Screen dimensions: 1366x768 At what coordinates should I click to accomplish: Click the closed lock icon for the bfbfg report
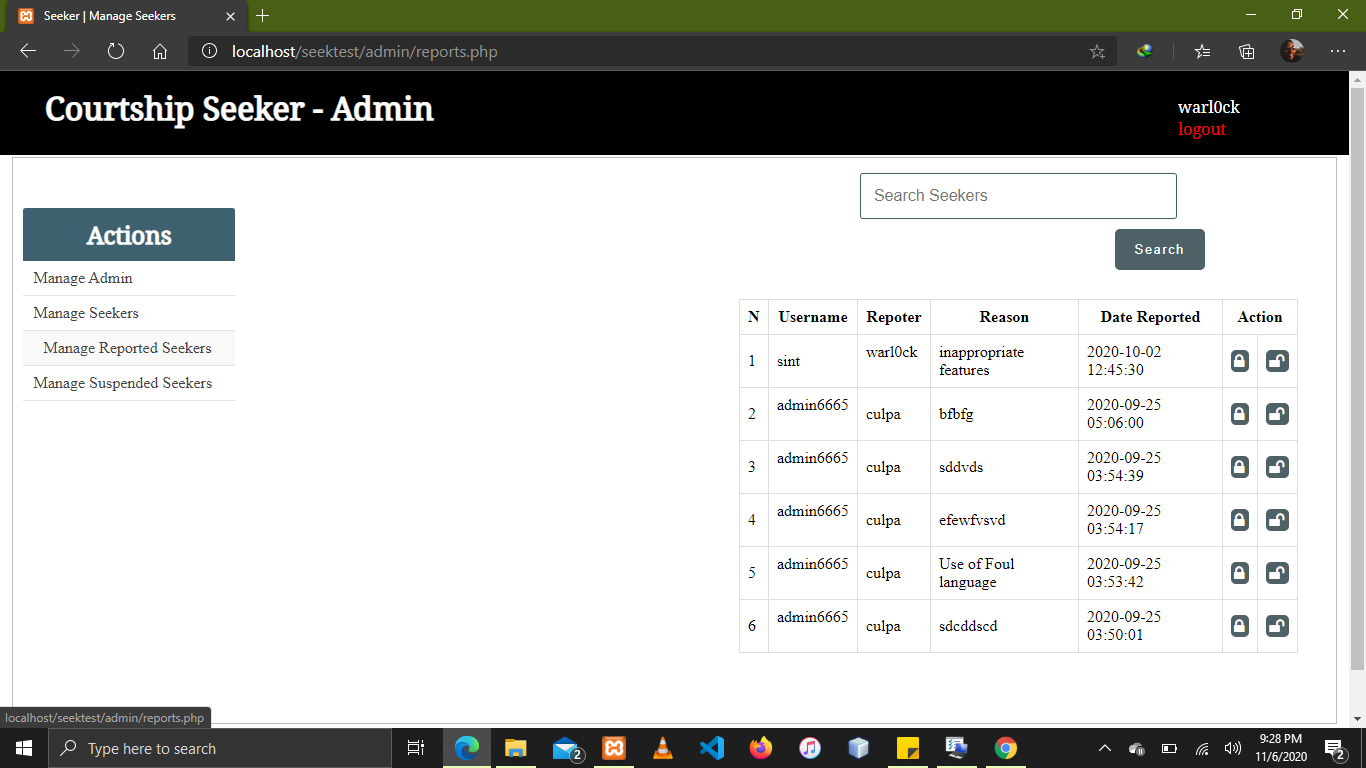point(1240,414)
